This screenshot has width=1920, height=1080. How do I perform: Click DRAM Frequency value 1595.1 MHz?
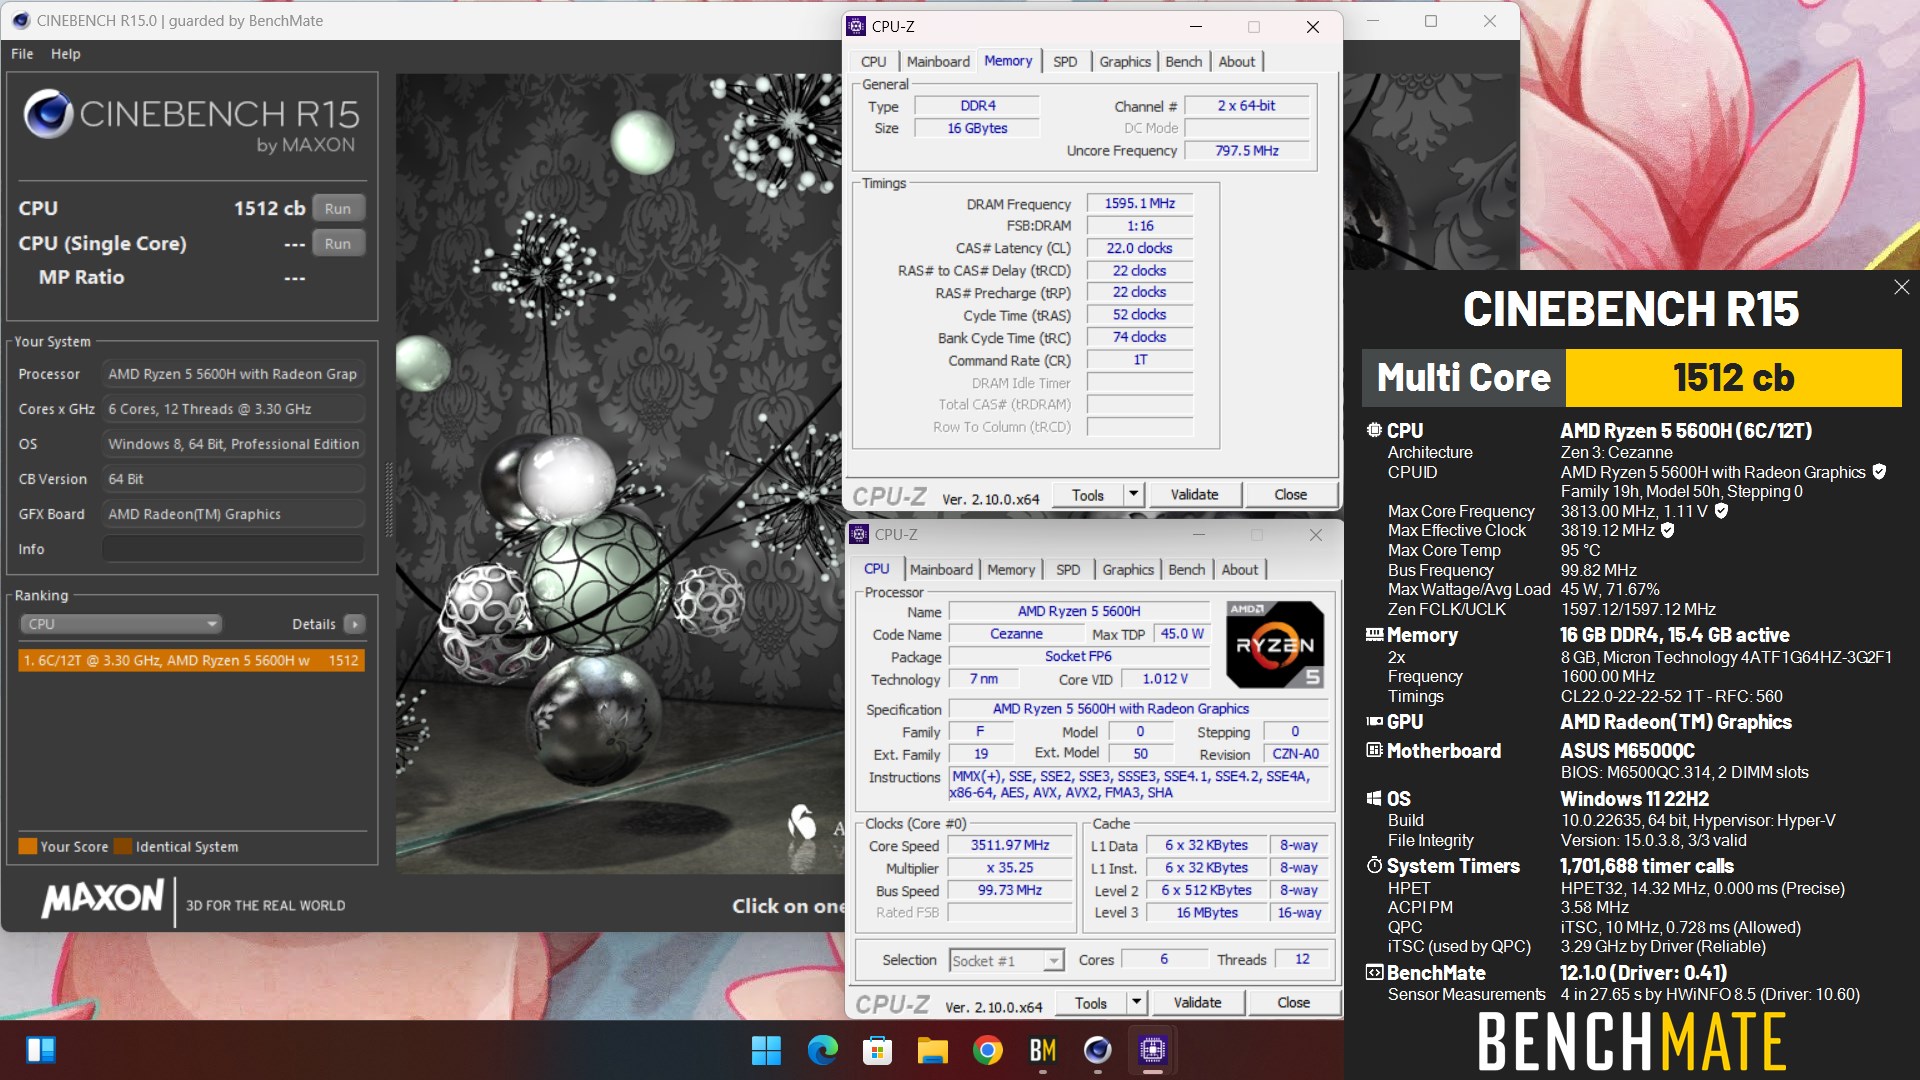[x=1139, y=204]
